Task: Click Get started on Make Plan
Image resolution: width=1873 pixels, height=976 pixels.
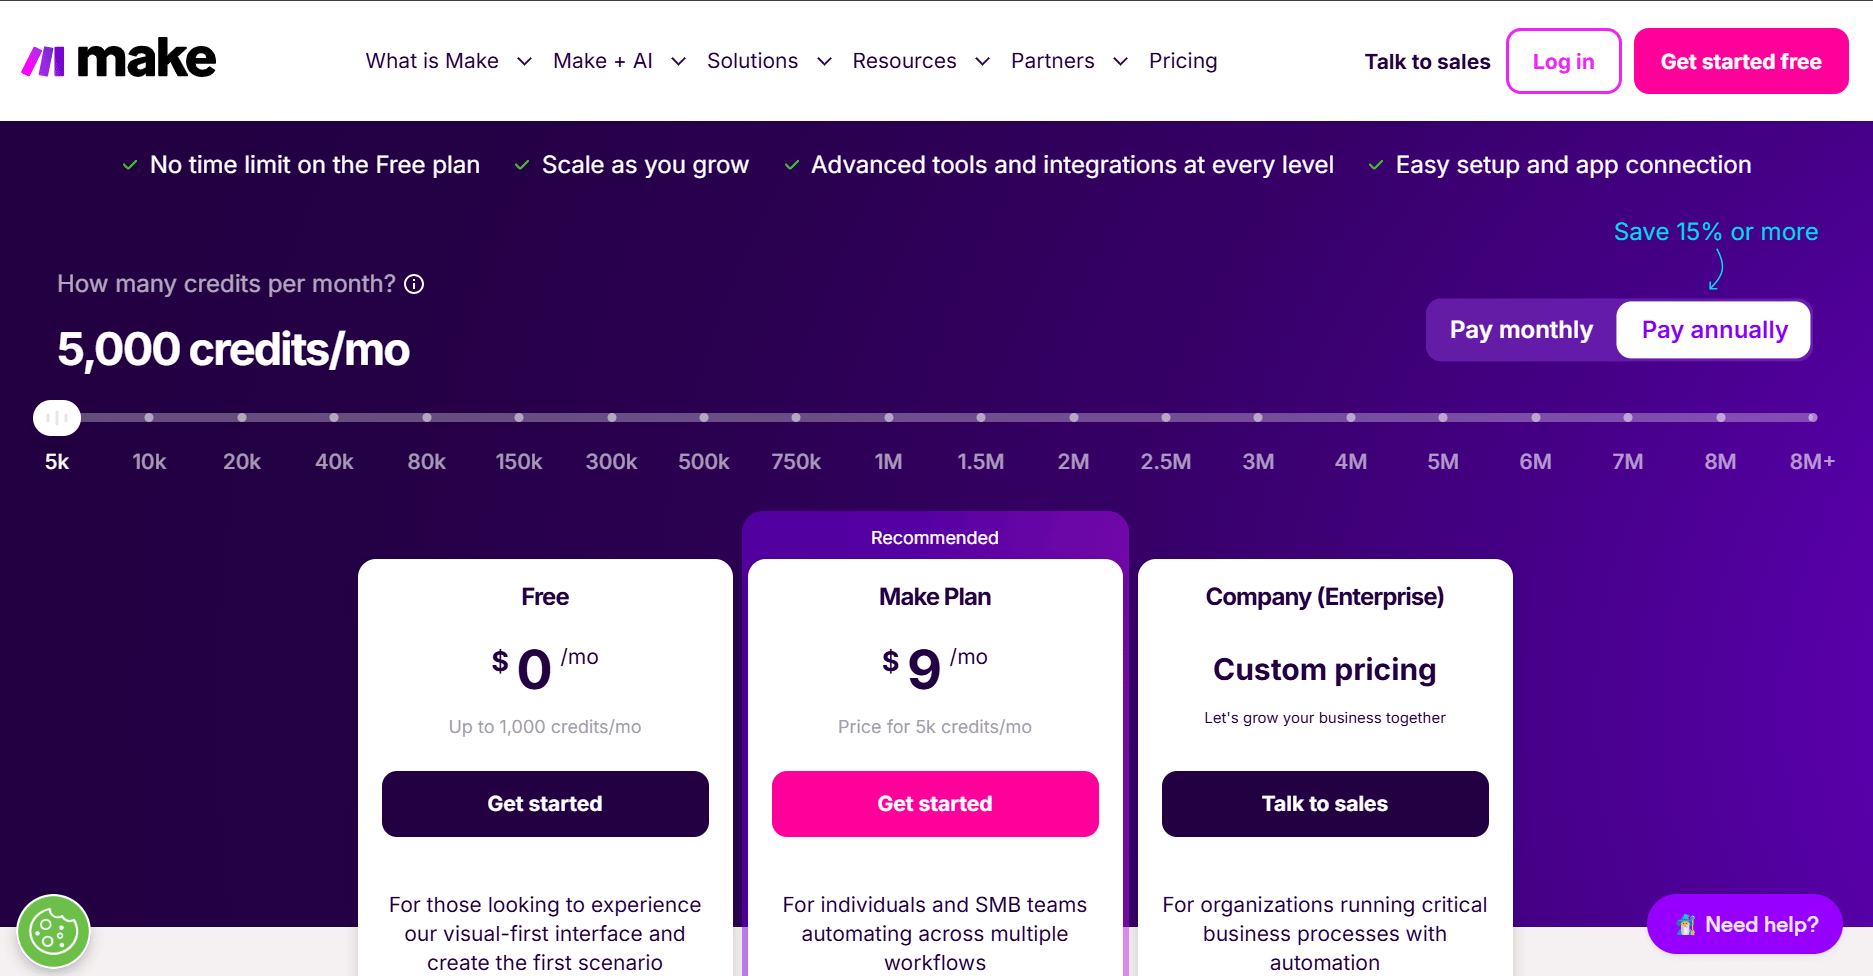Action: (x=935, y=804)
